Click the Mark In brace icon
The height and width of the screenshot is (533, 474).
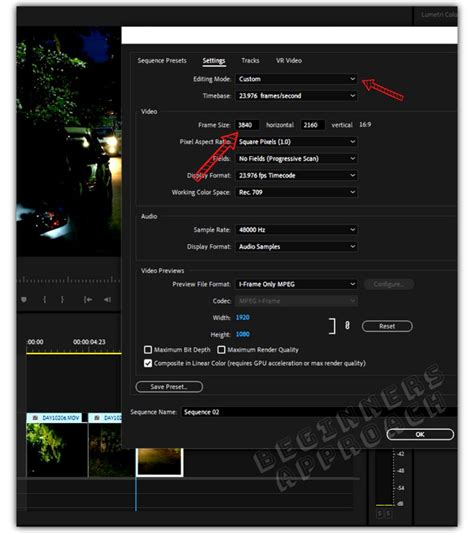(x=44, y=299)
